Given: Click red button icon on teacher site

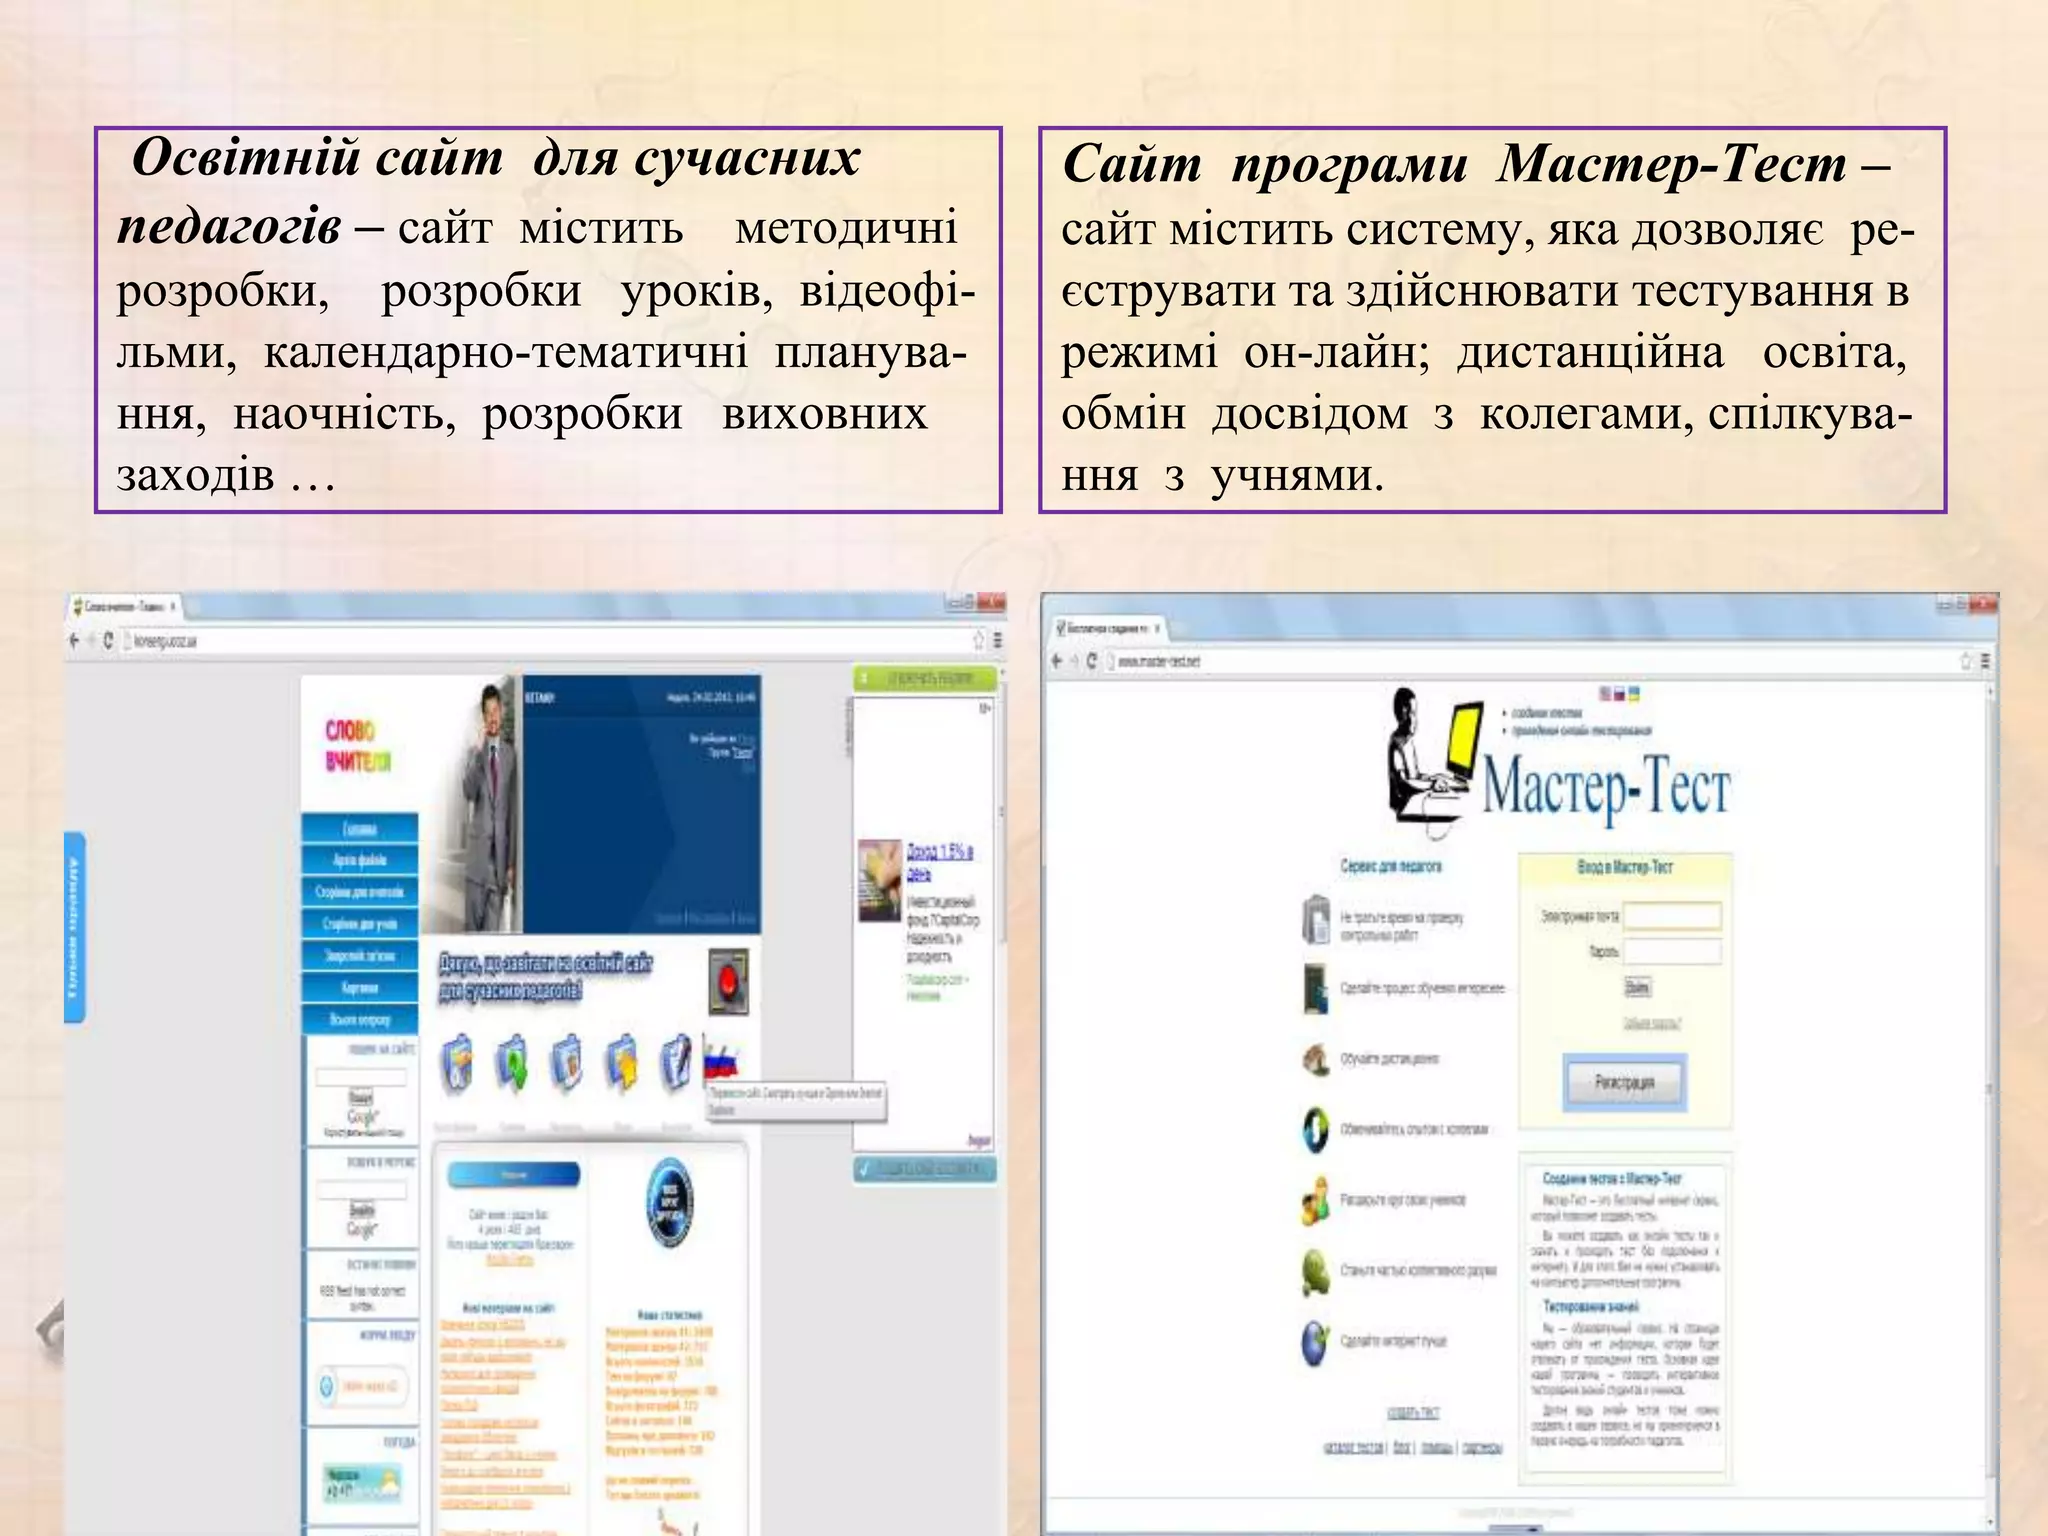Looking at the screenshot, I should [x=728, y=981].
